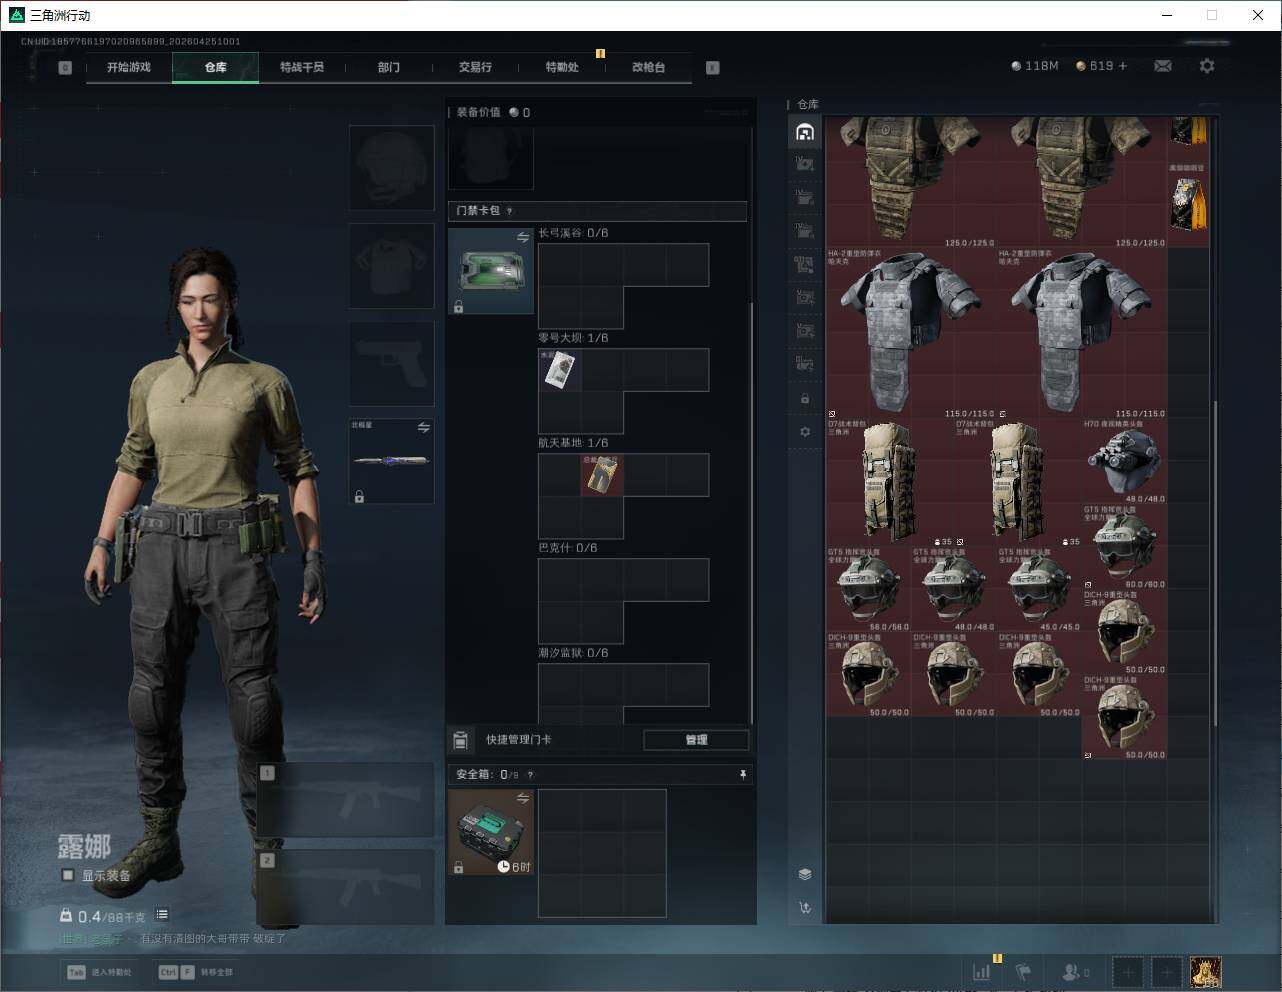Screen dimensions: 1282x992
Task: Click the plus icon beside 619 currency
Action: (1123, 66)
